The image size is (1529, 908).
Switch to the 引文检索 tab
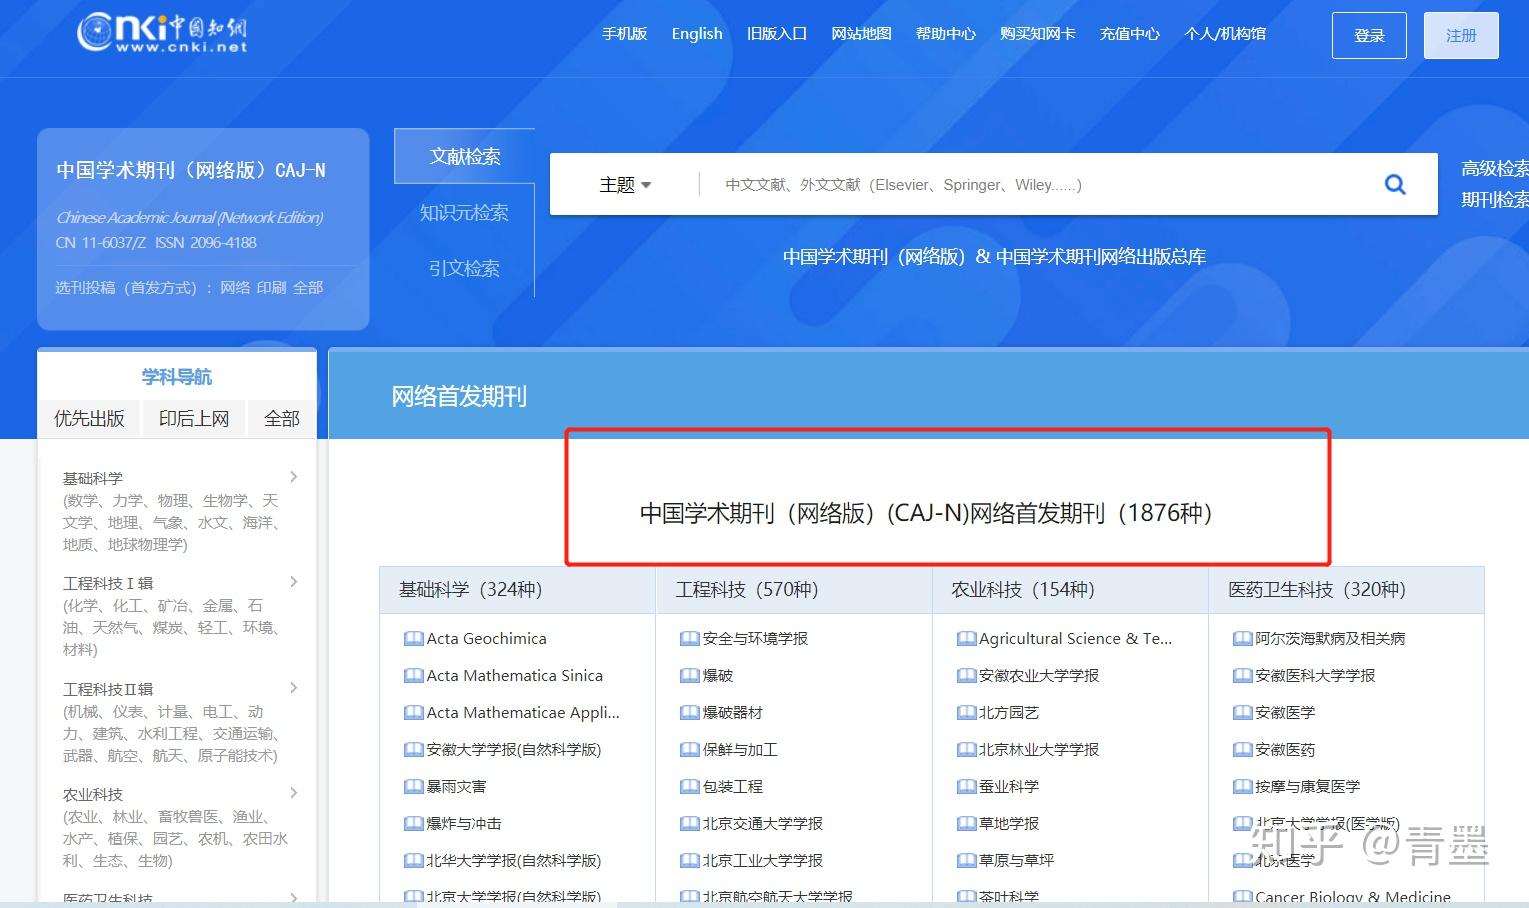[465, 268]
